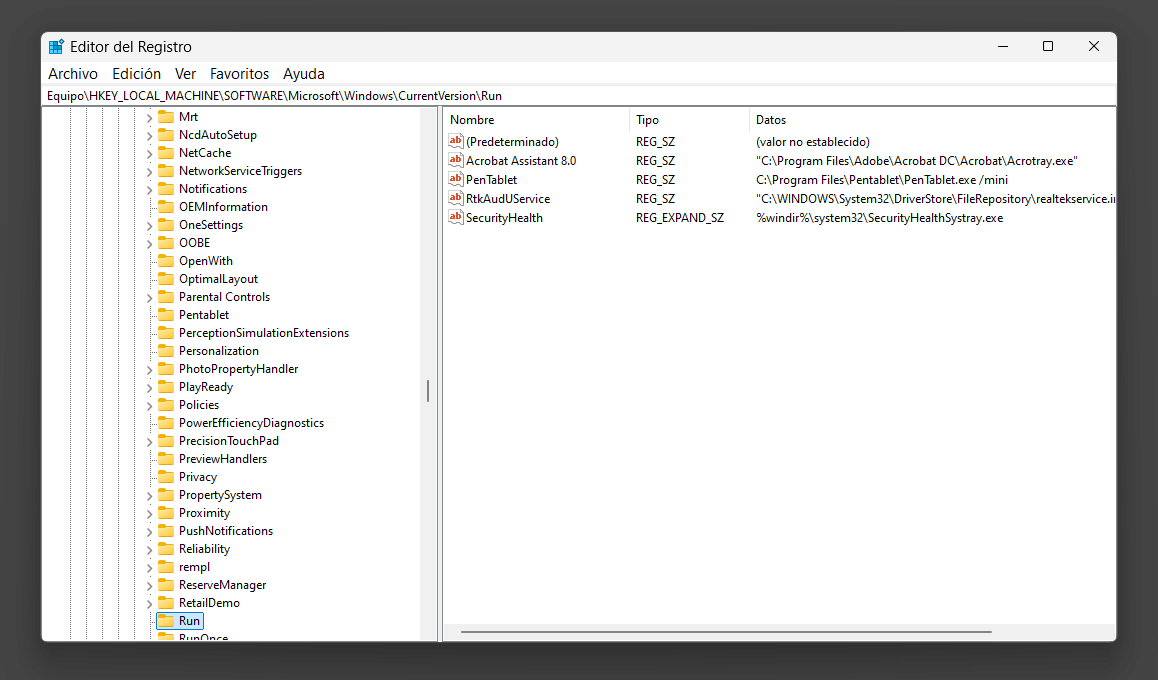Expand the NetCache key
1158x680 pixels.
(x=149, y=154)
